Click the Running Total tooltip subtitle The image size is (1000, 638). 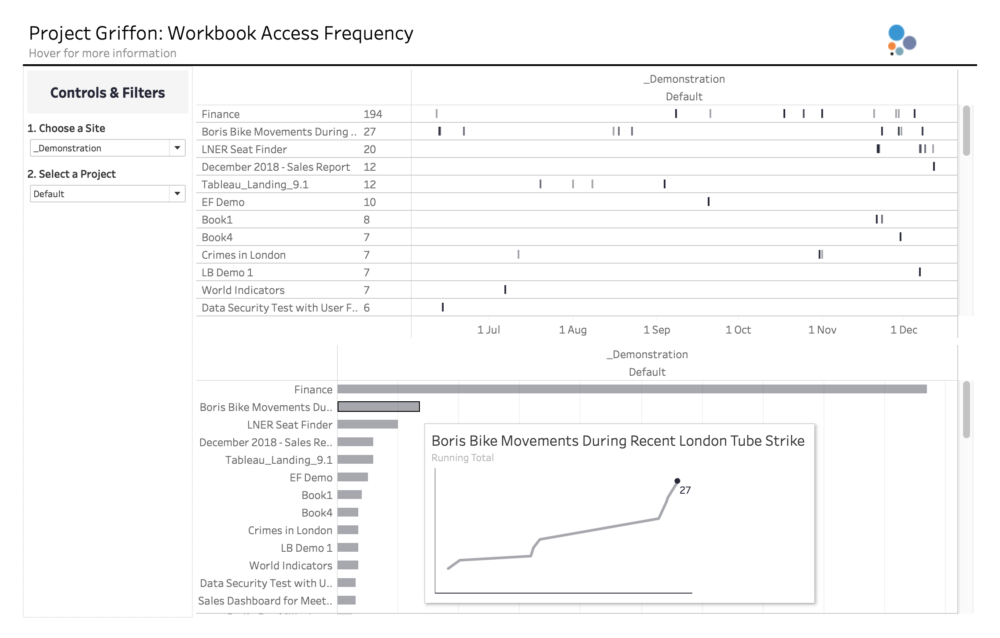tap(462, 457)
